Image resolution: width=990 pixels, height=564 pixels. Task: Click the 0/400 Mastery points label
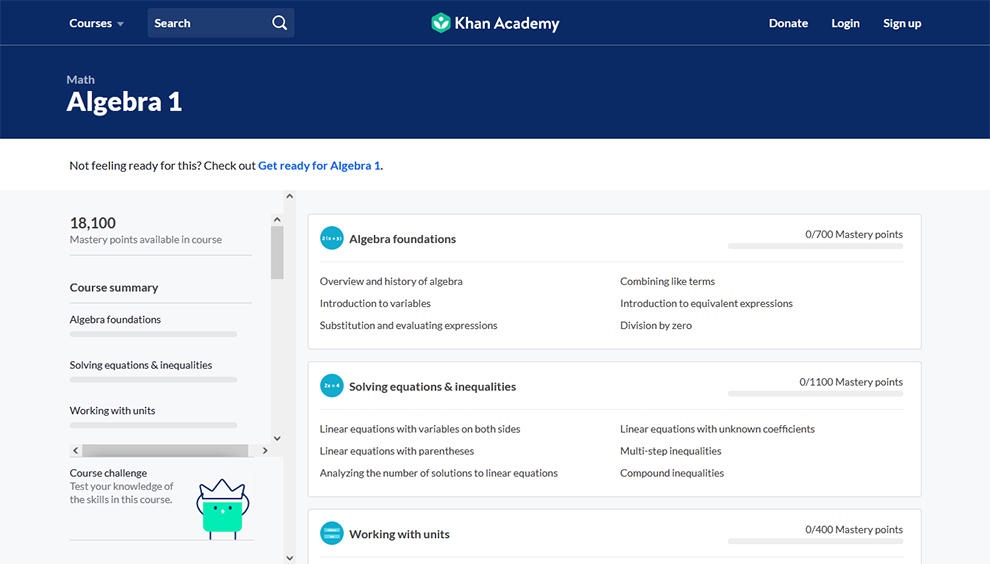click(x=854, y=530)
